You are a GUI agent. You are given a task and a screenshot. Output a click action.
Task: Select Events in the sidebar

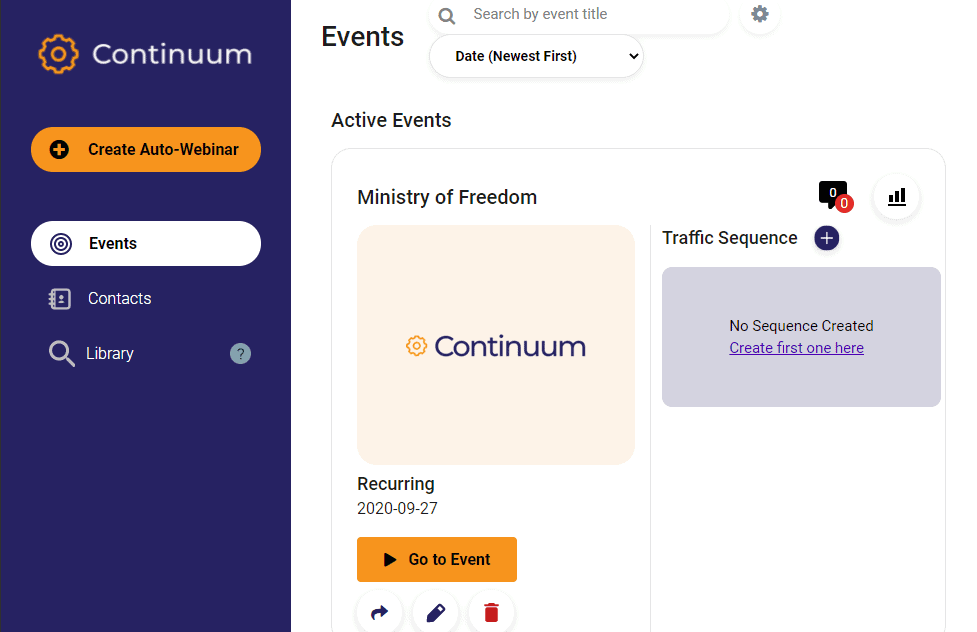tap(146, 243)
